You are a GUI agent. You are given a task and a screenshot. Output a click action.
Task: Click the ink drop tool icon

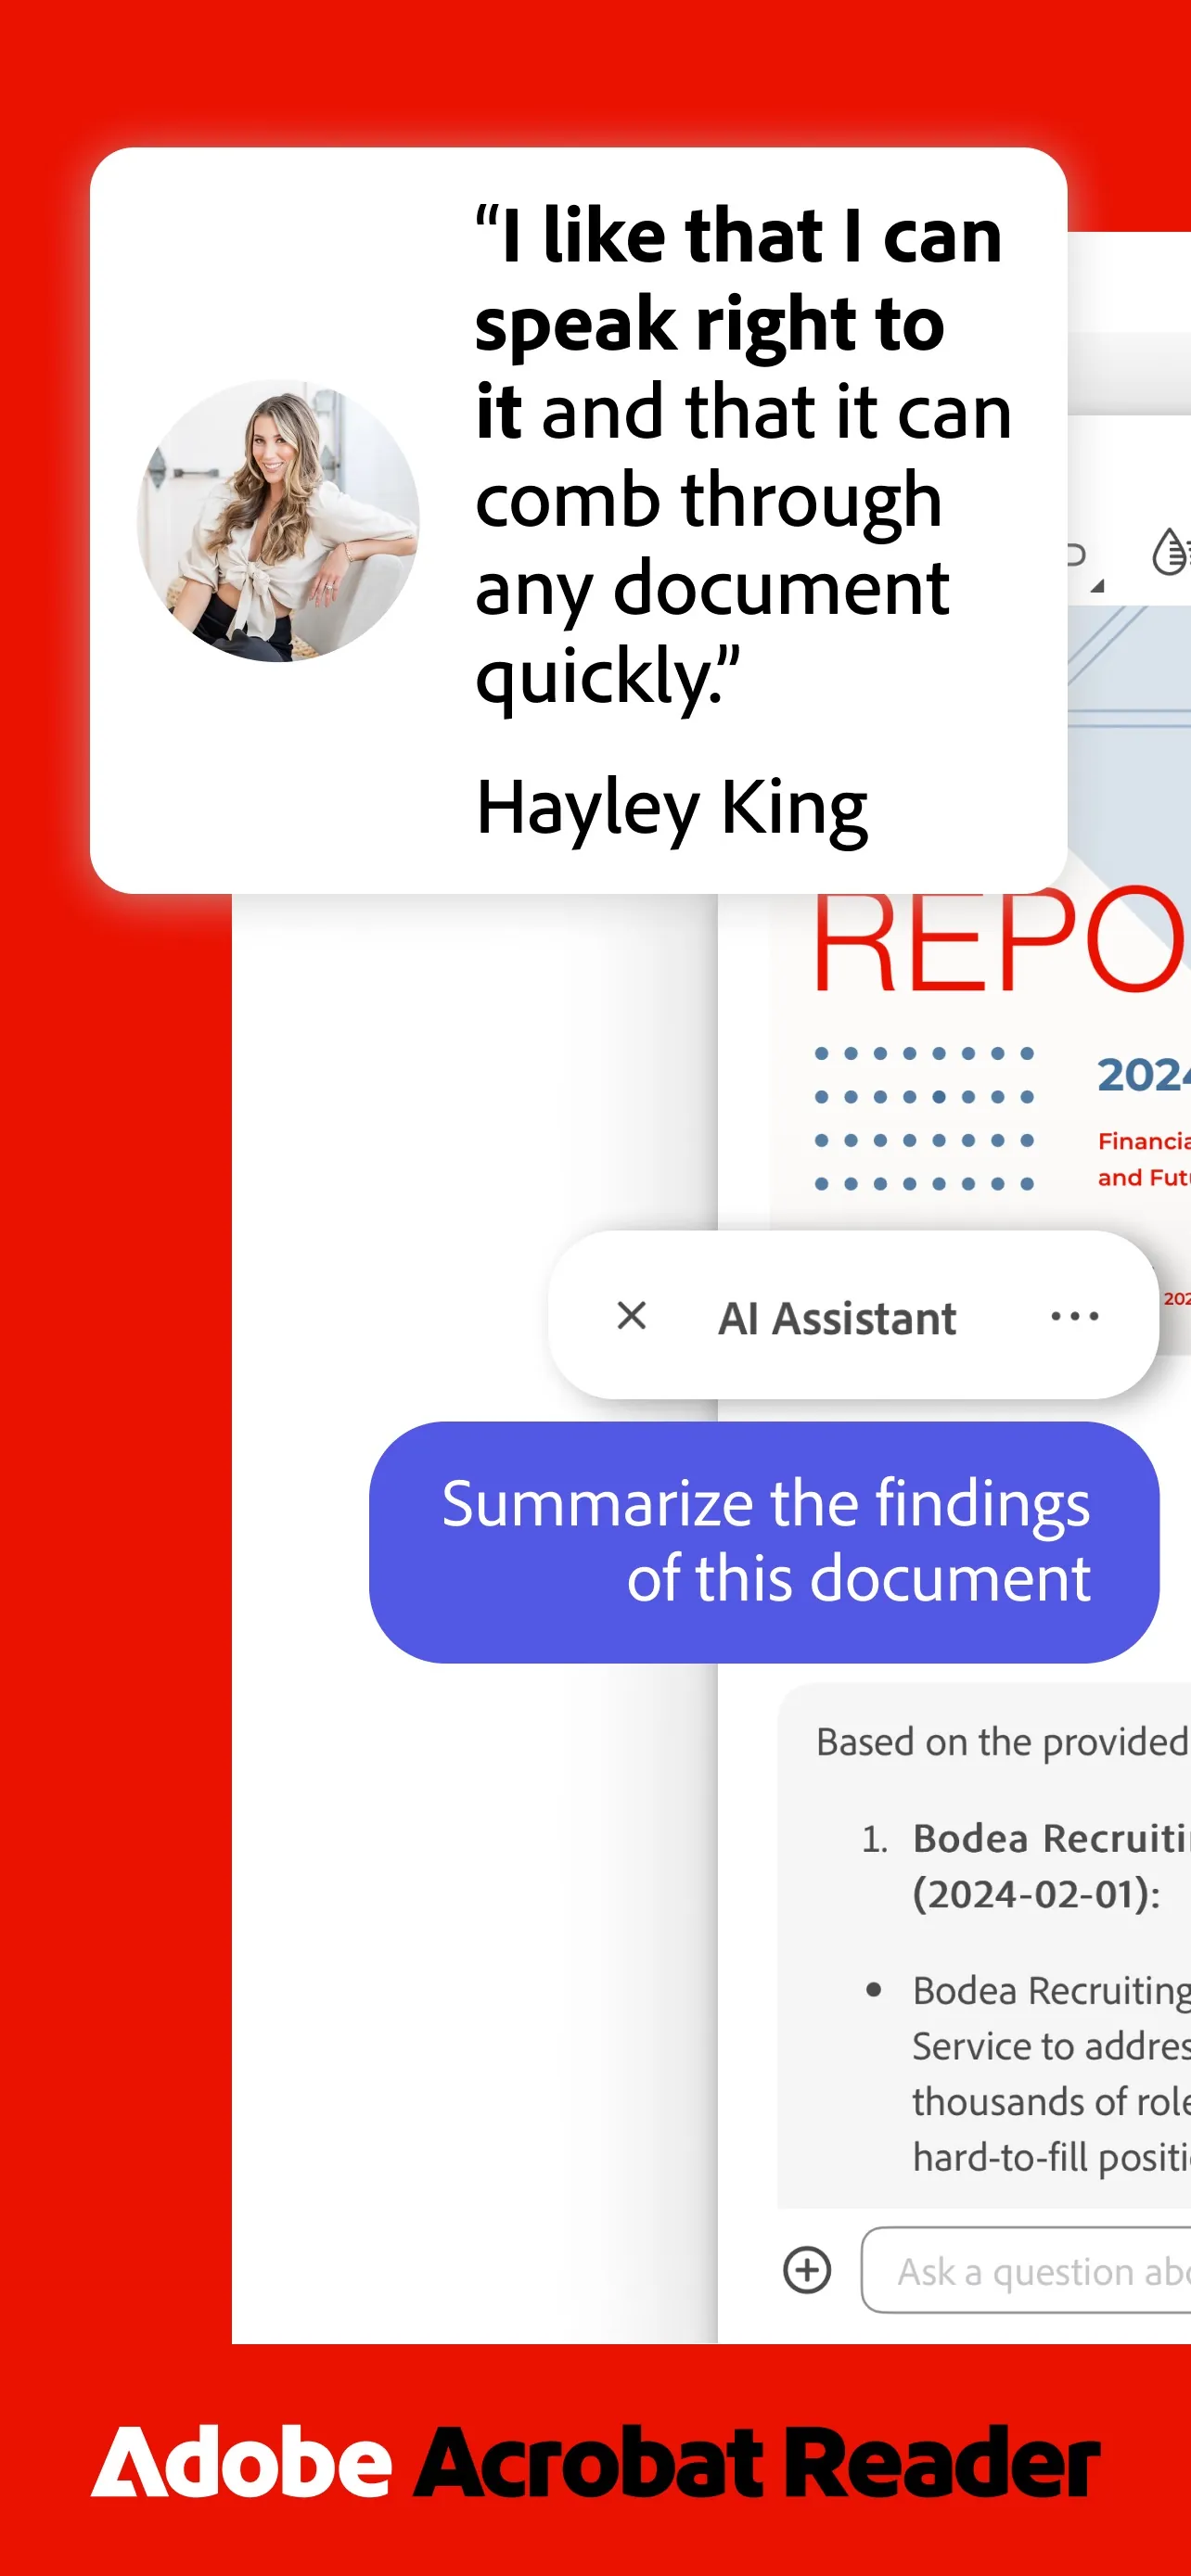click(x=1169, y=552)
